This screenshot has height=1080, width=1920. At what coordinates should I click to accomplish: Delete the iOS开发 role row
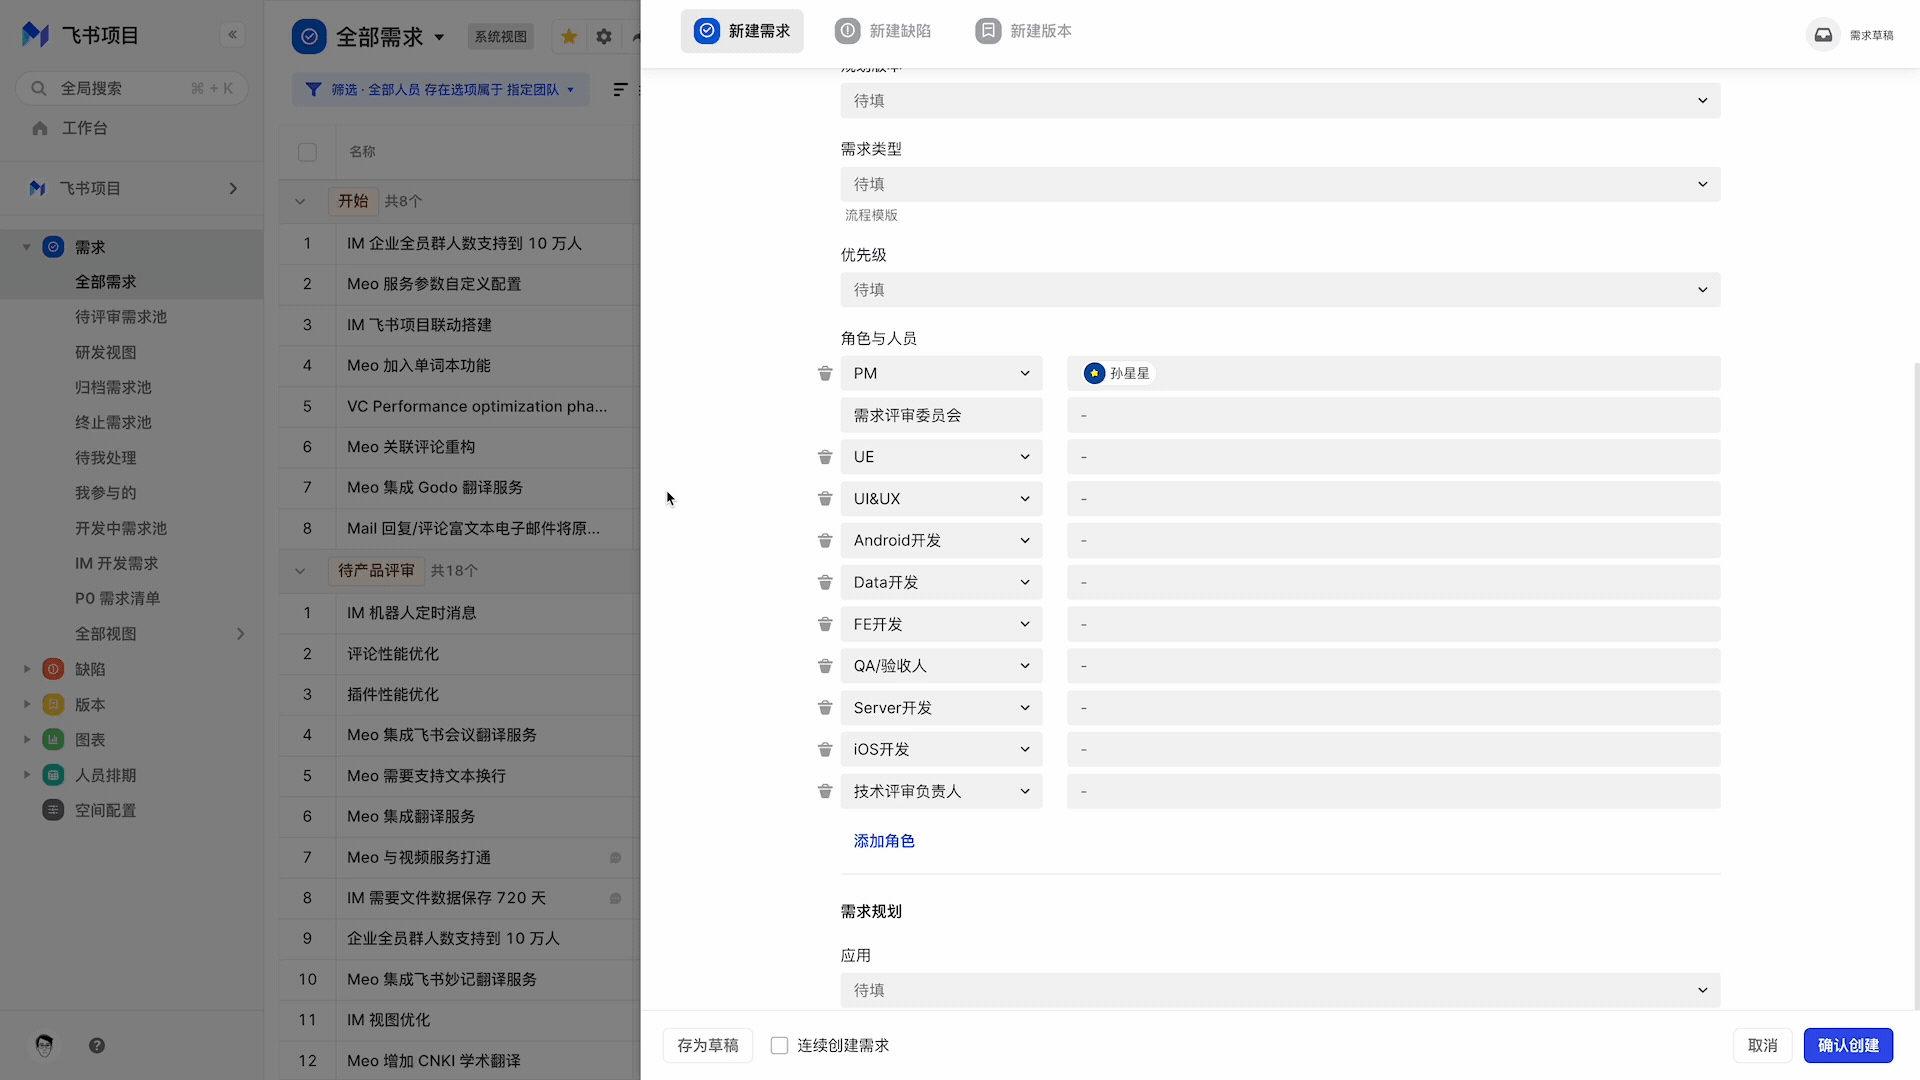(825, 750)
